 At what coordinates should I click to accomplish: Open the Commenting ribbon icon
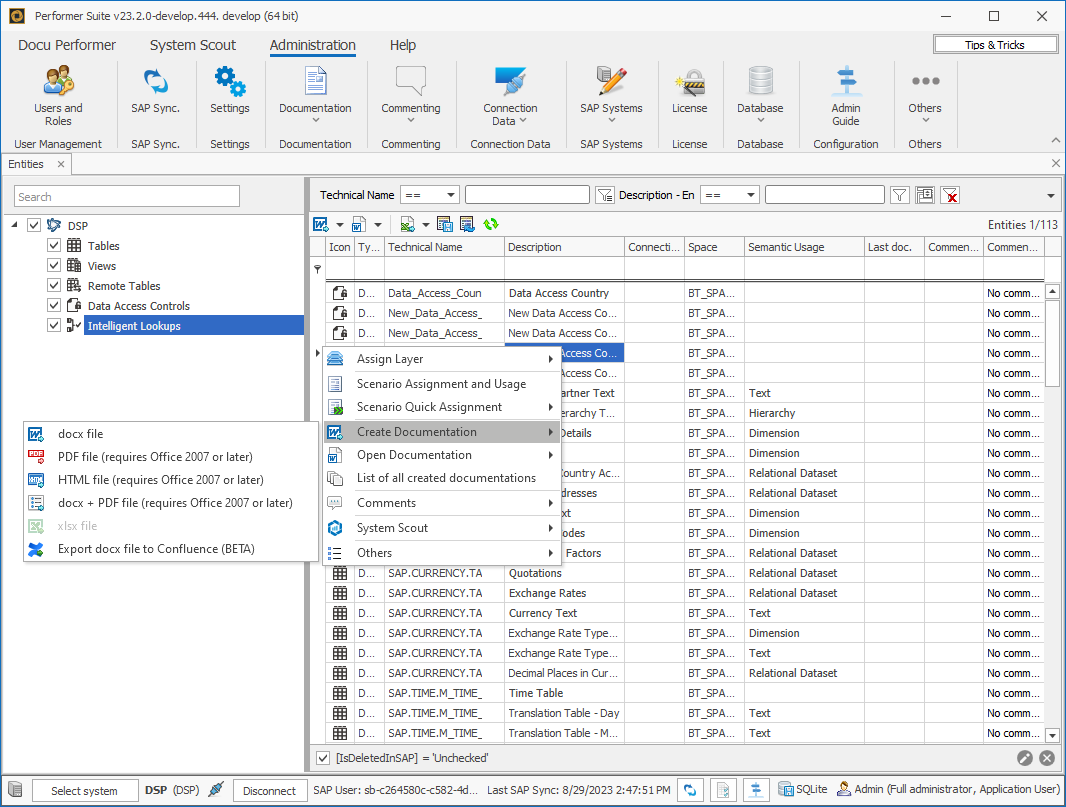(x=411, y=88)
